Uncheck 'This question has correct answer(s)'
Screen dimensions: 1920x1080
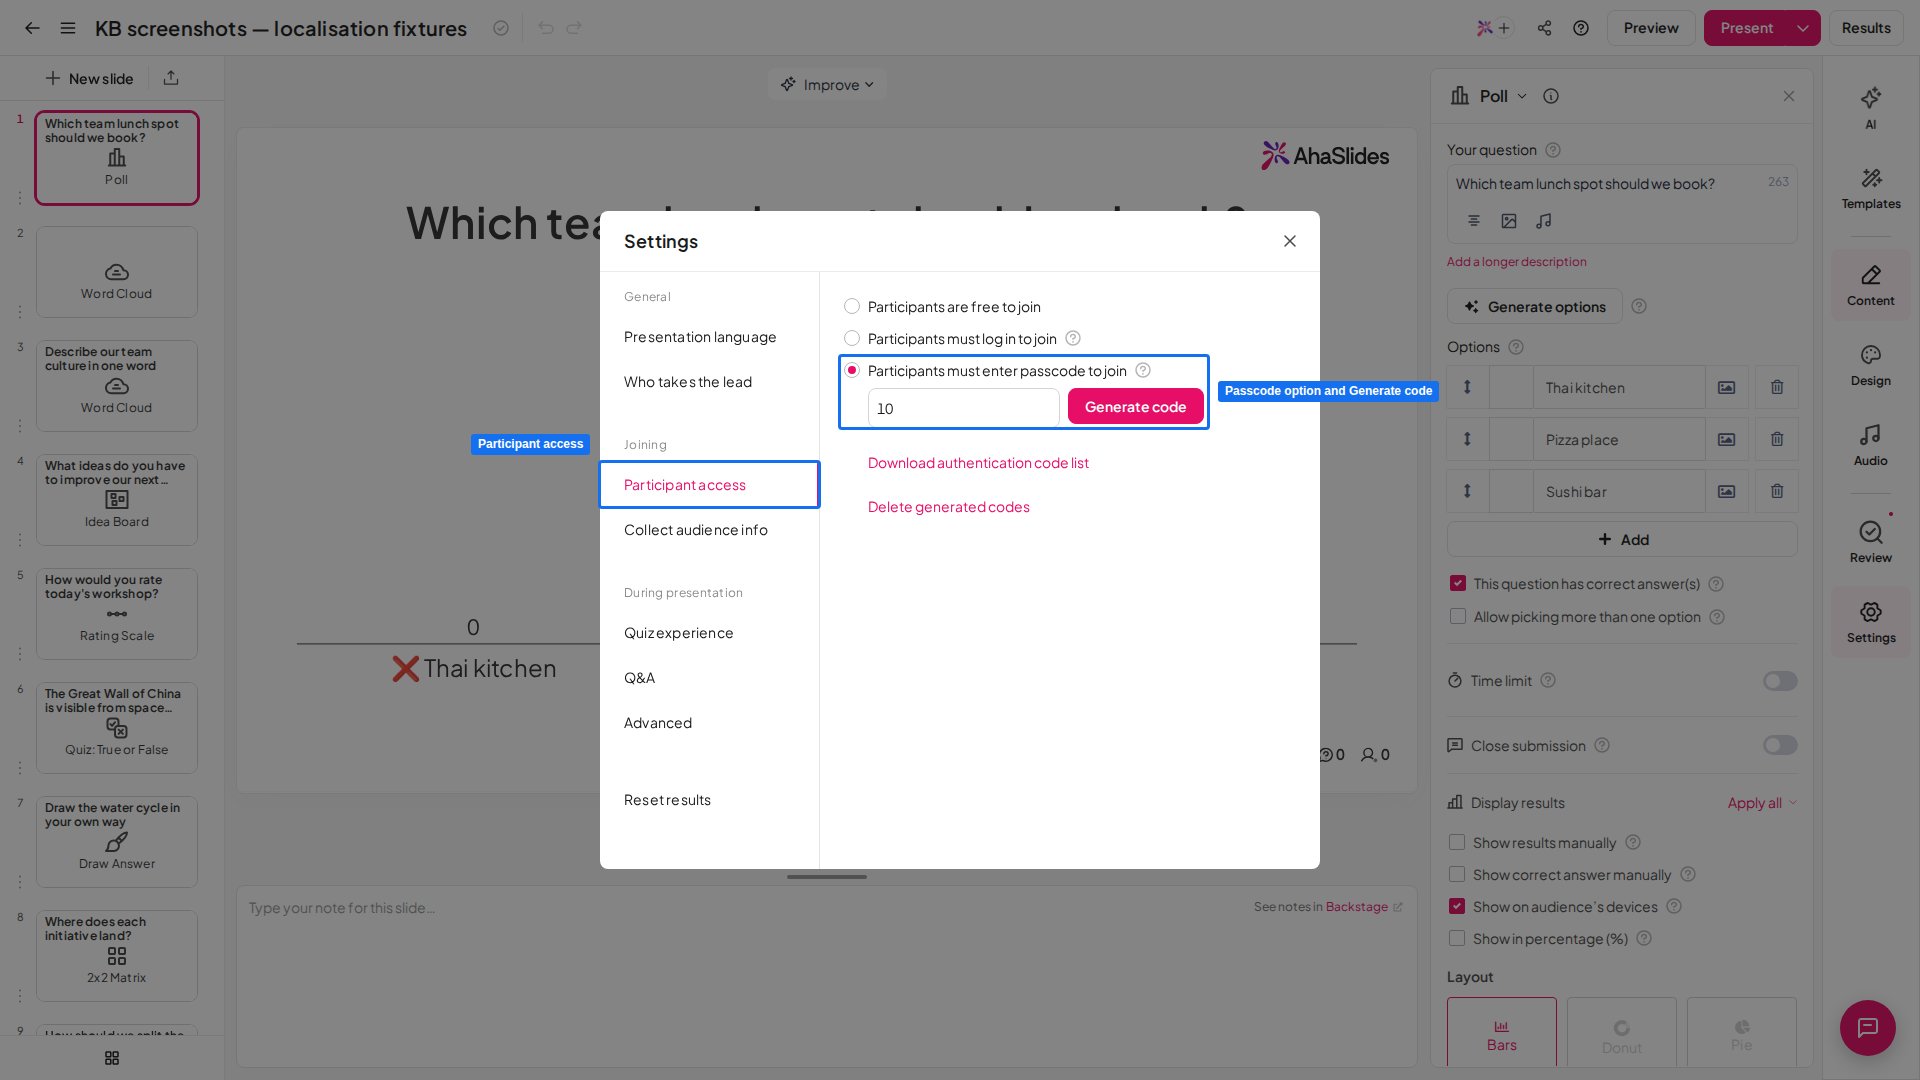(1458, 583)
